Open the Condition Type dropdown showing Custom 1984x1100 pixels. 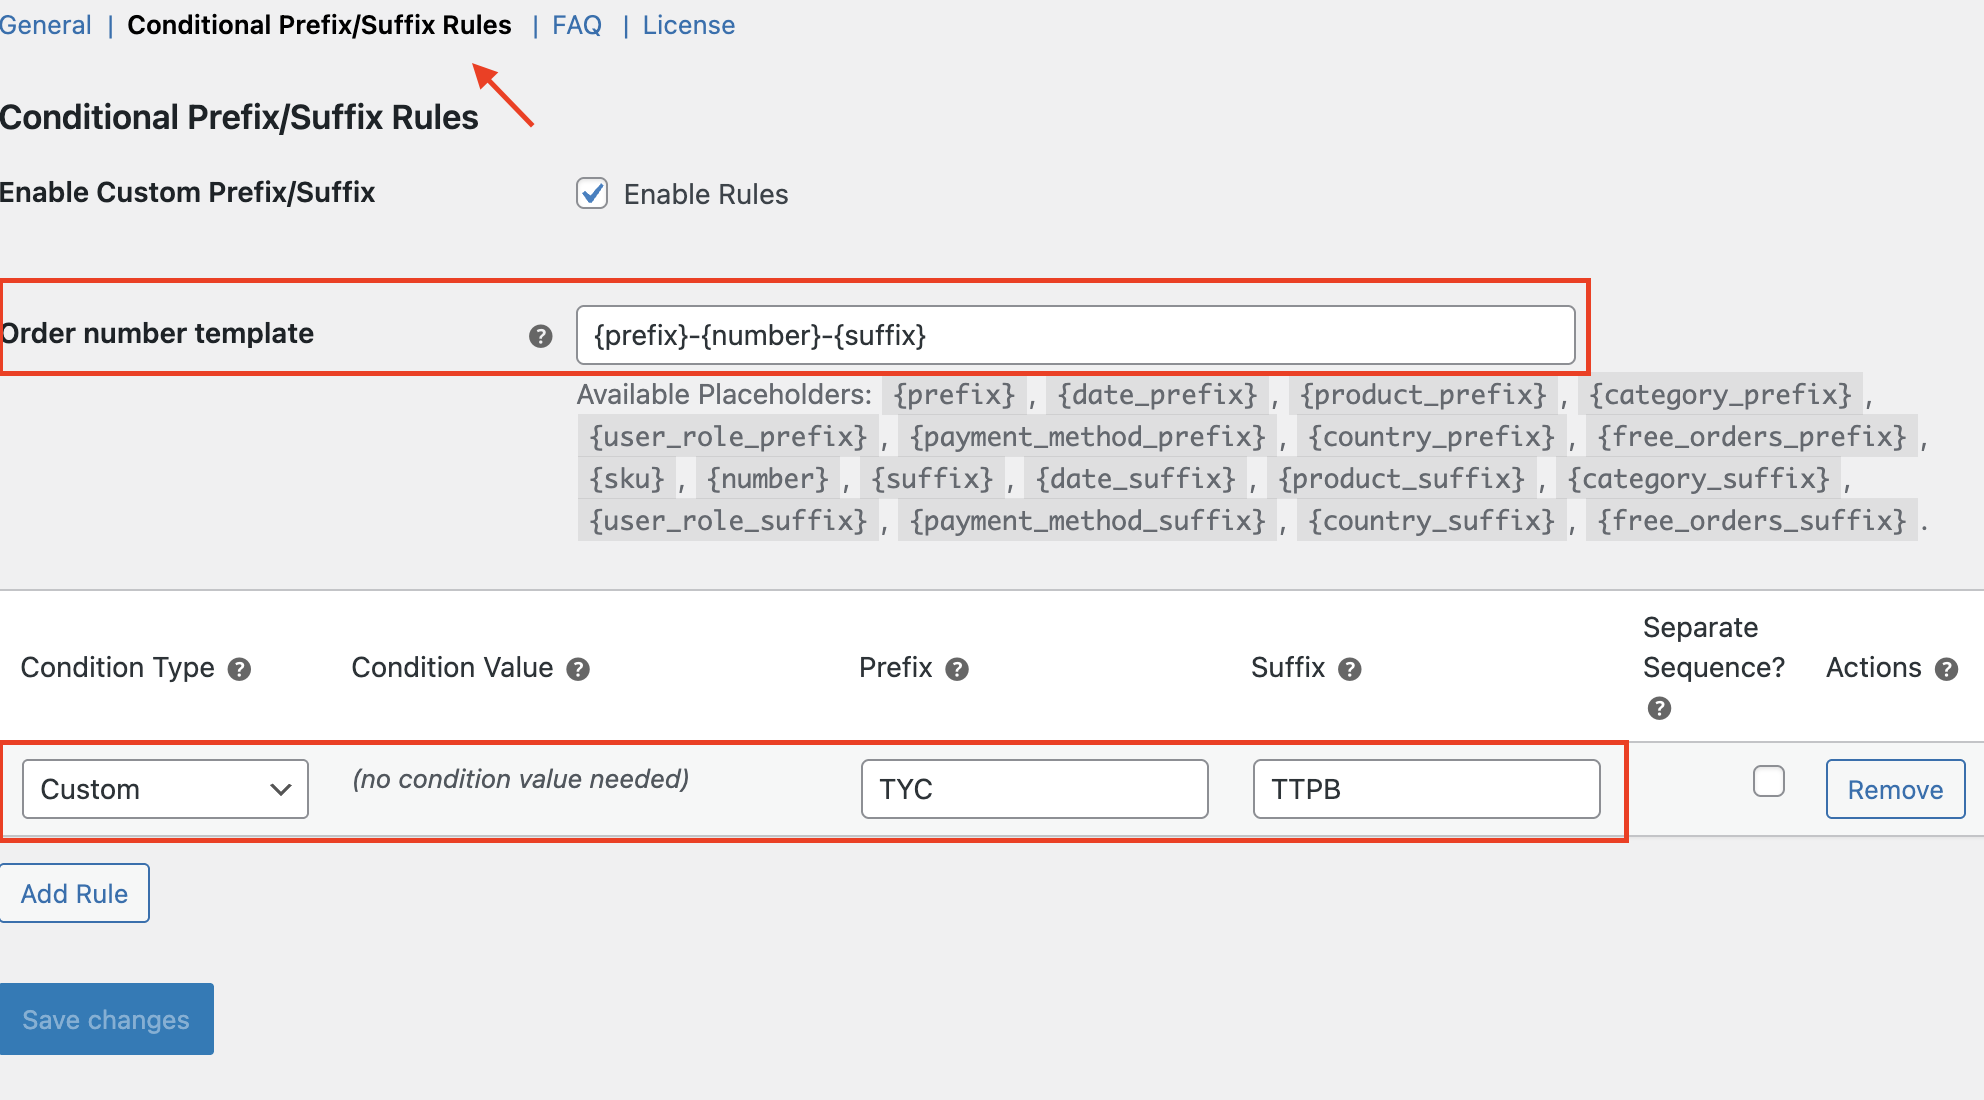(x=164, y=789)
